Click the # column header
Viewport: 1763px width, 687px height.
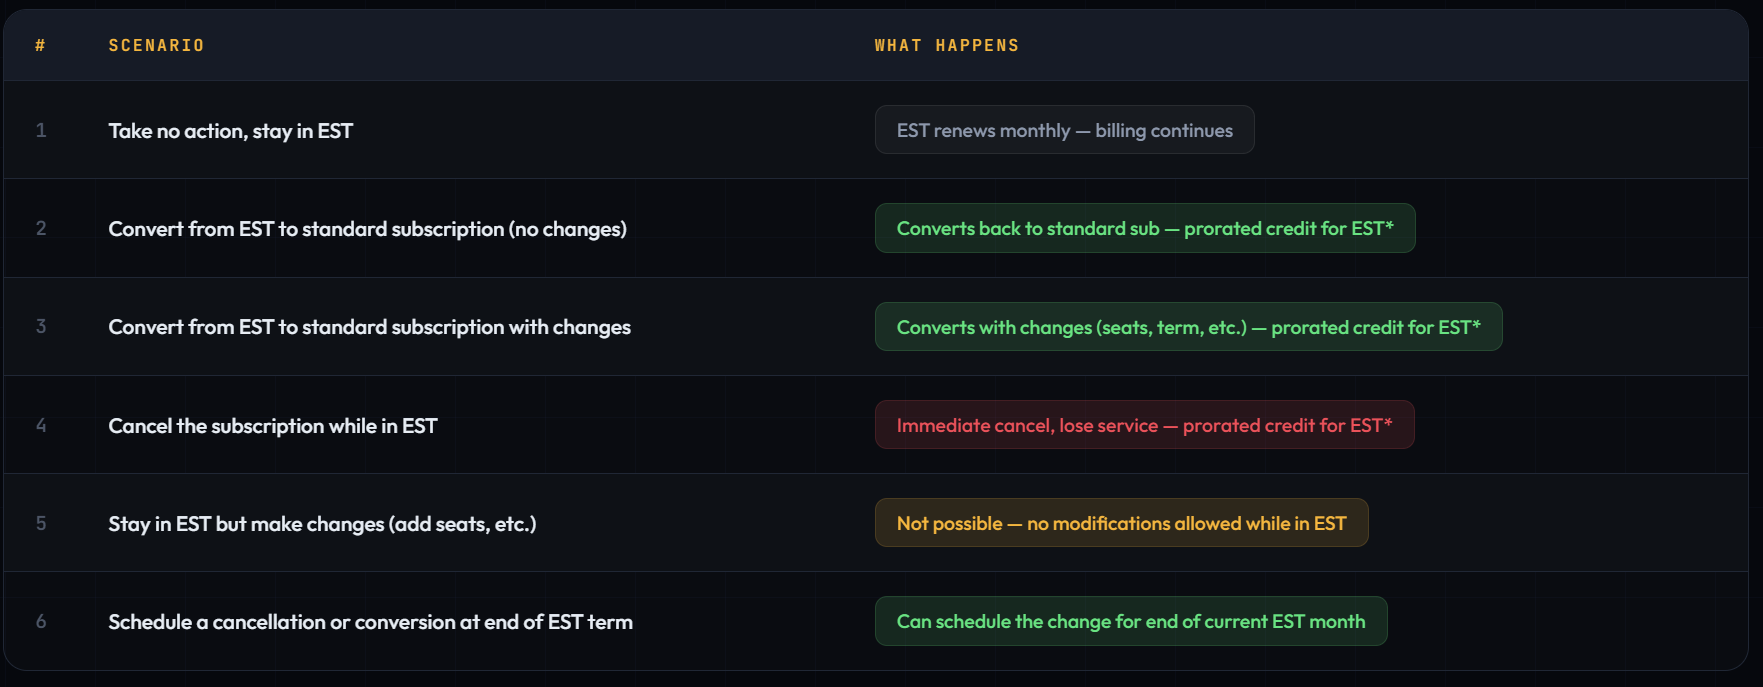(40, 46)
